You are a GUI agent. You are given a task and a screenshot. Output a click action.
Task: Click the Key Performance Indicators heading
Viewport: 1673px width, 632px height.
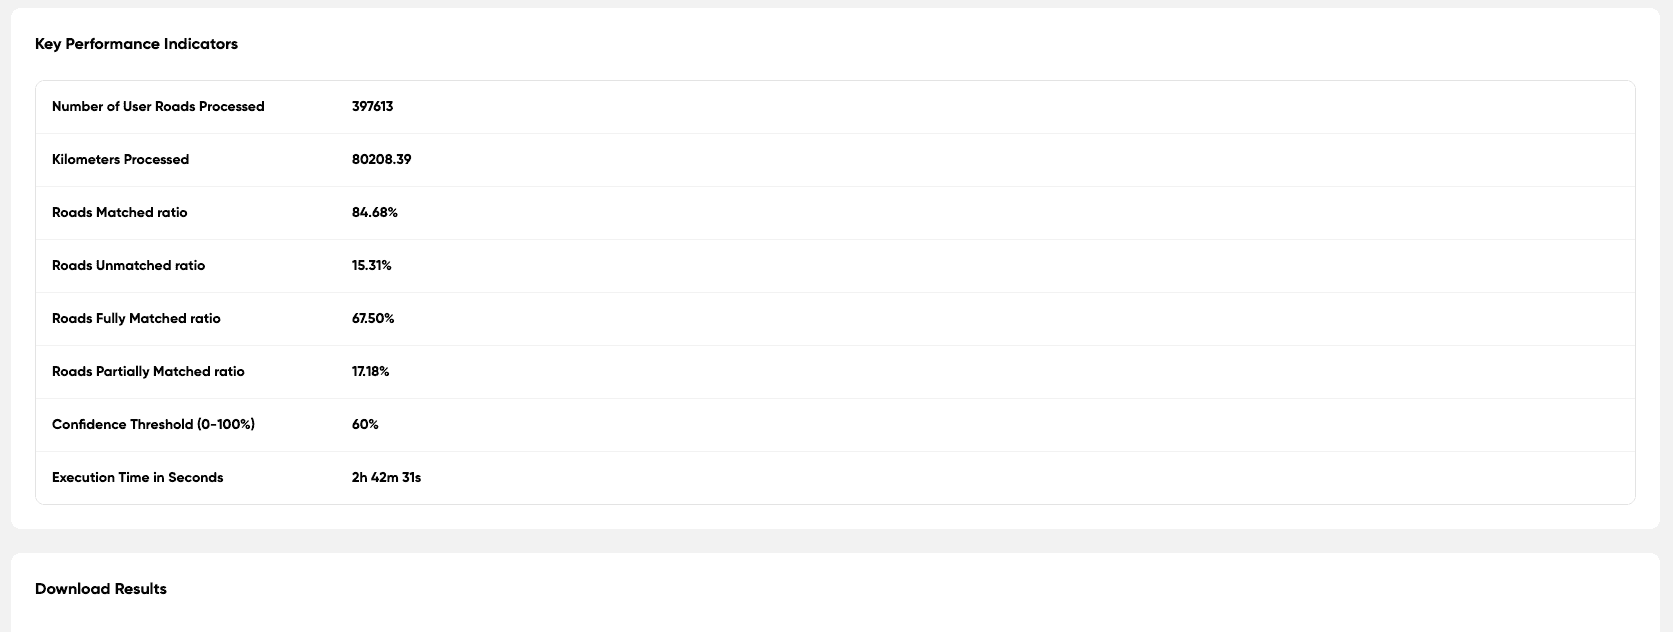click(136, 44)
